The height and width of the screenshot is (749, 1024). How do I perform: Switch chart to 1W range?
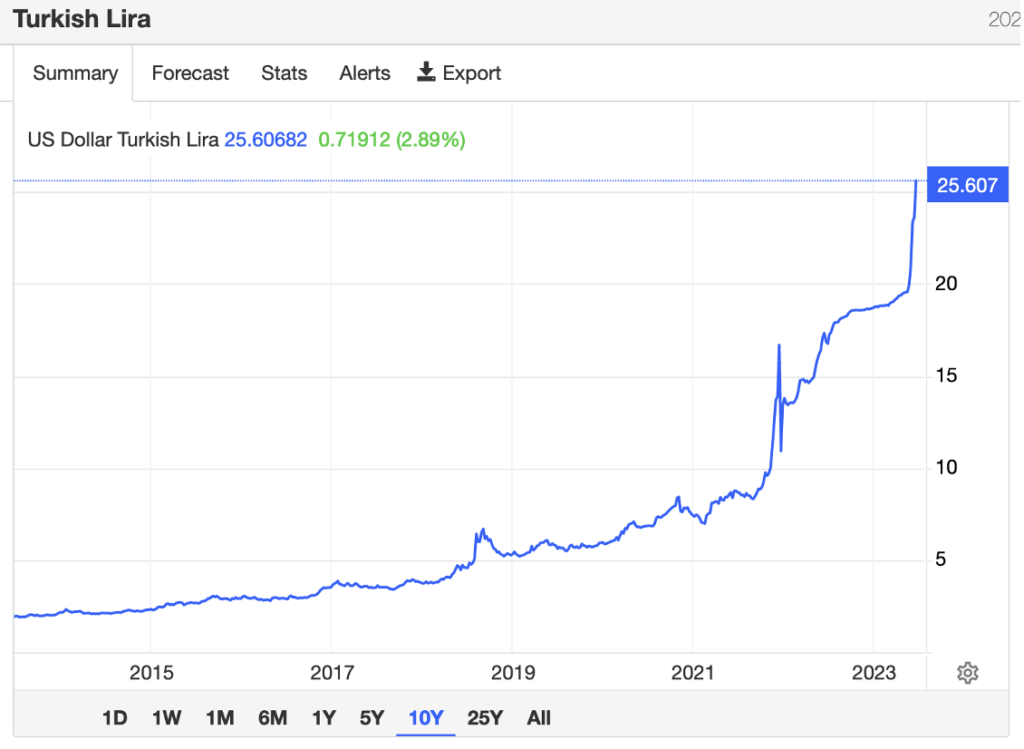166,717
